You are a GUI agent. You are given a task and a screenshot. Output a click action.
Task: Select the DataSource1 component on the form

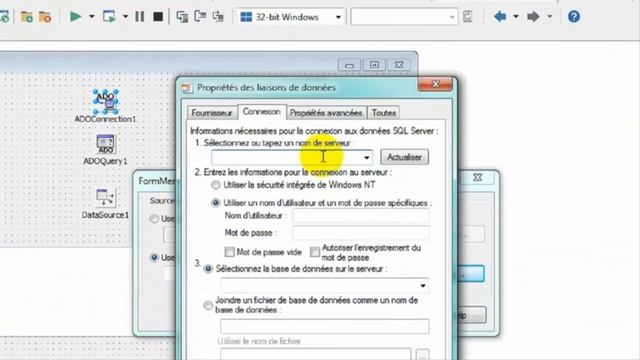tap(105, 198)
